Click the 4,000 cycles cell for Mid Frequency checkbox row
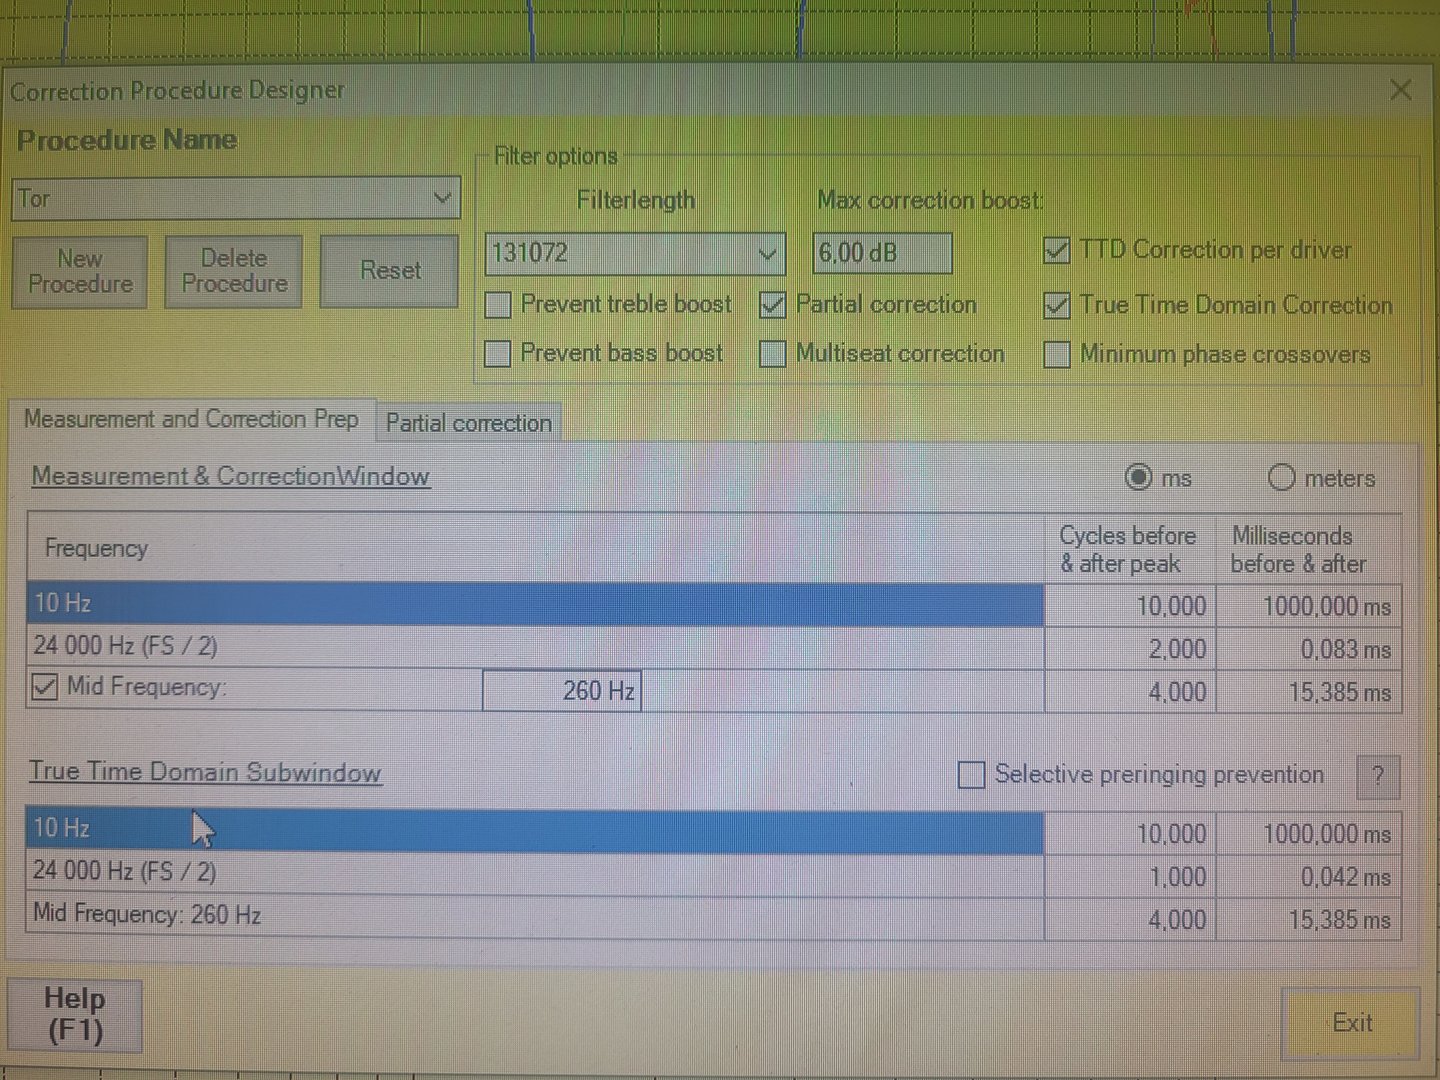Screen dimensions: 1440x1080 pos(1130,692)
